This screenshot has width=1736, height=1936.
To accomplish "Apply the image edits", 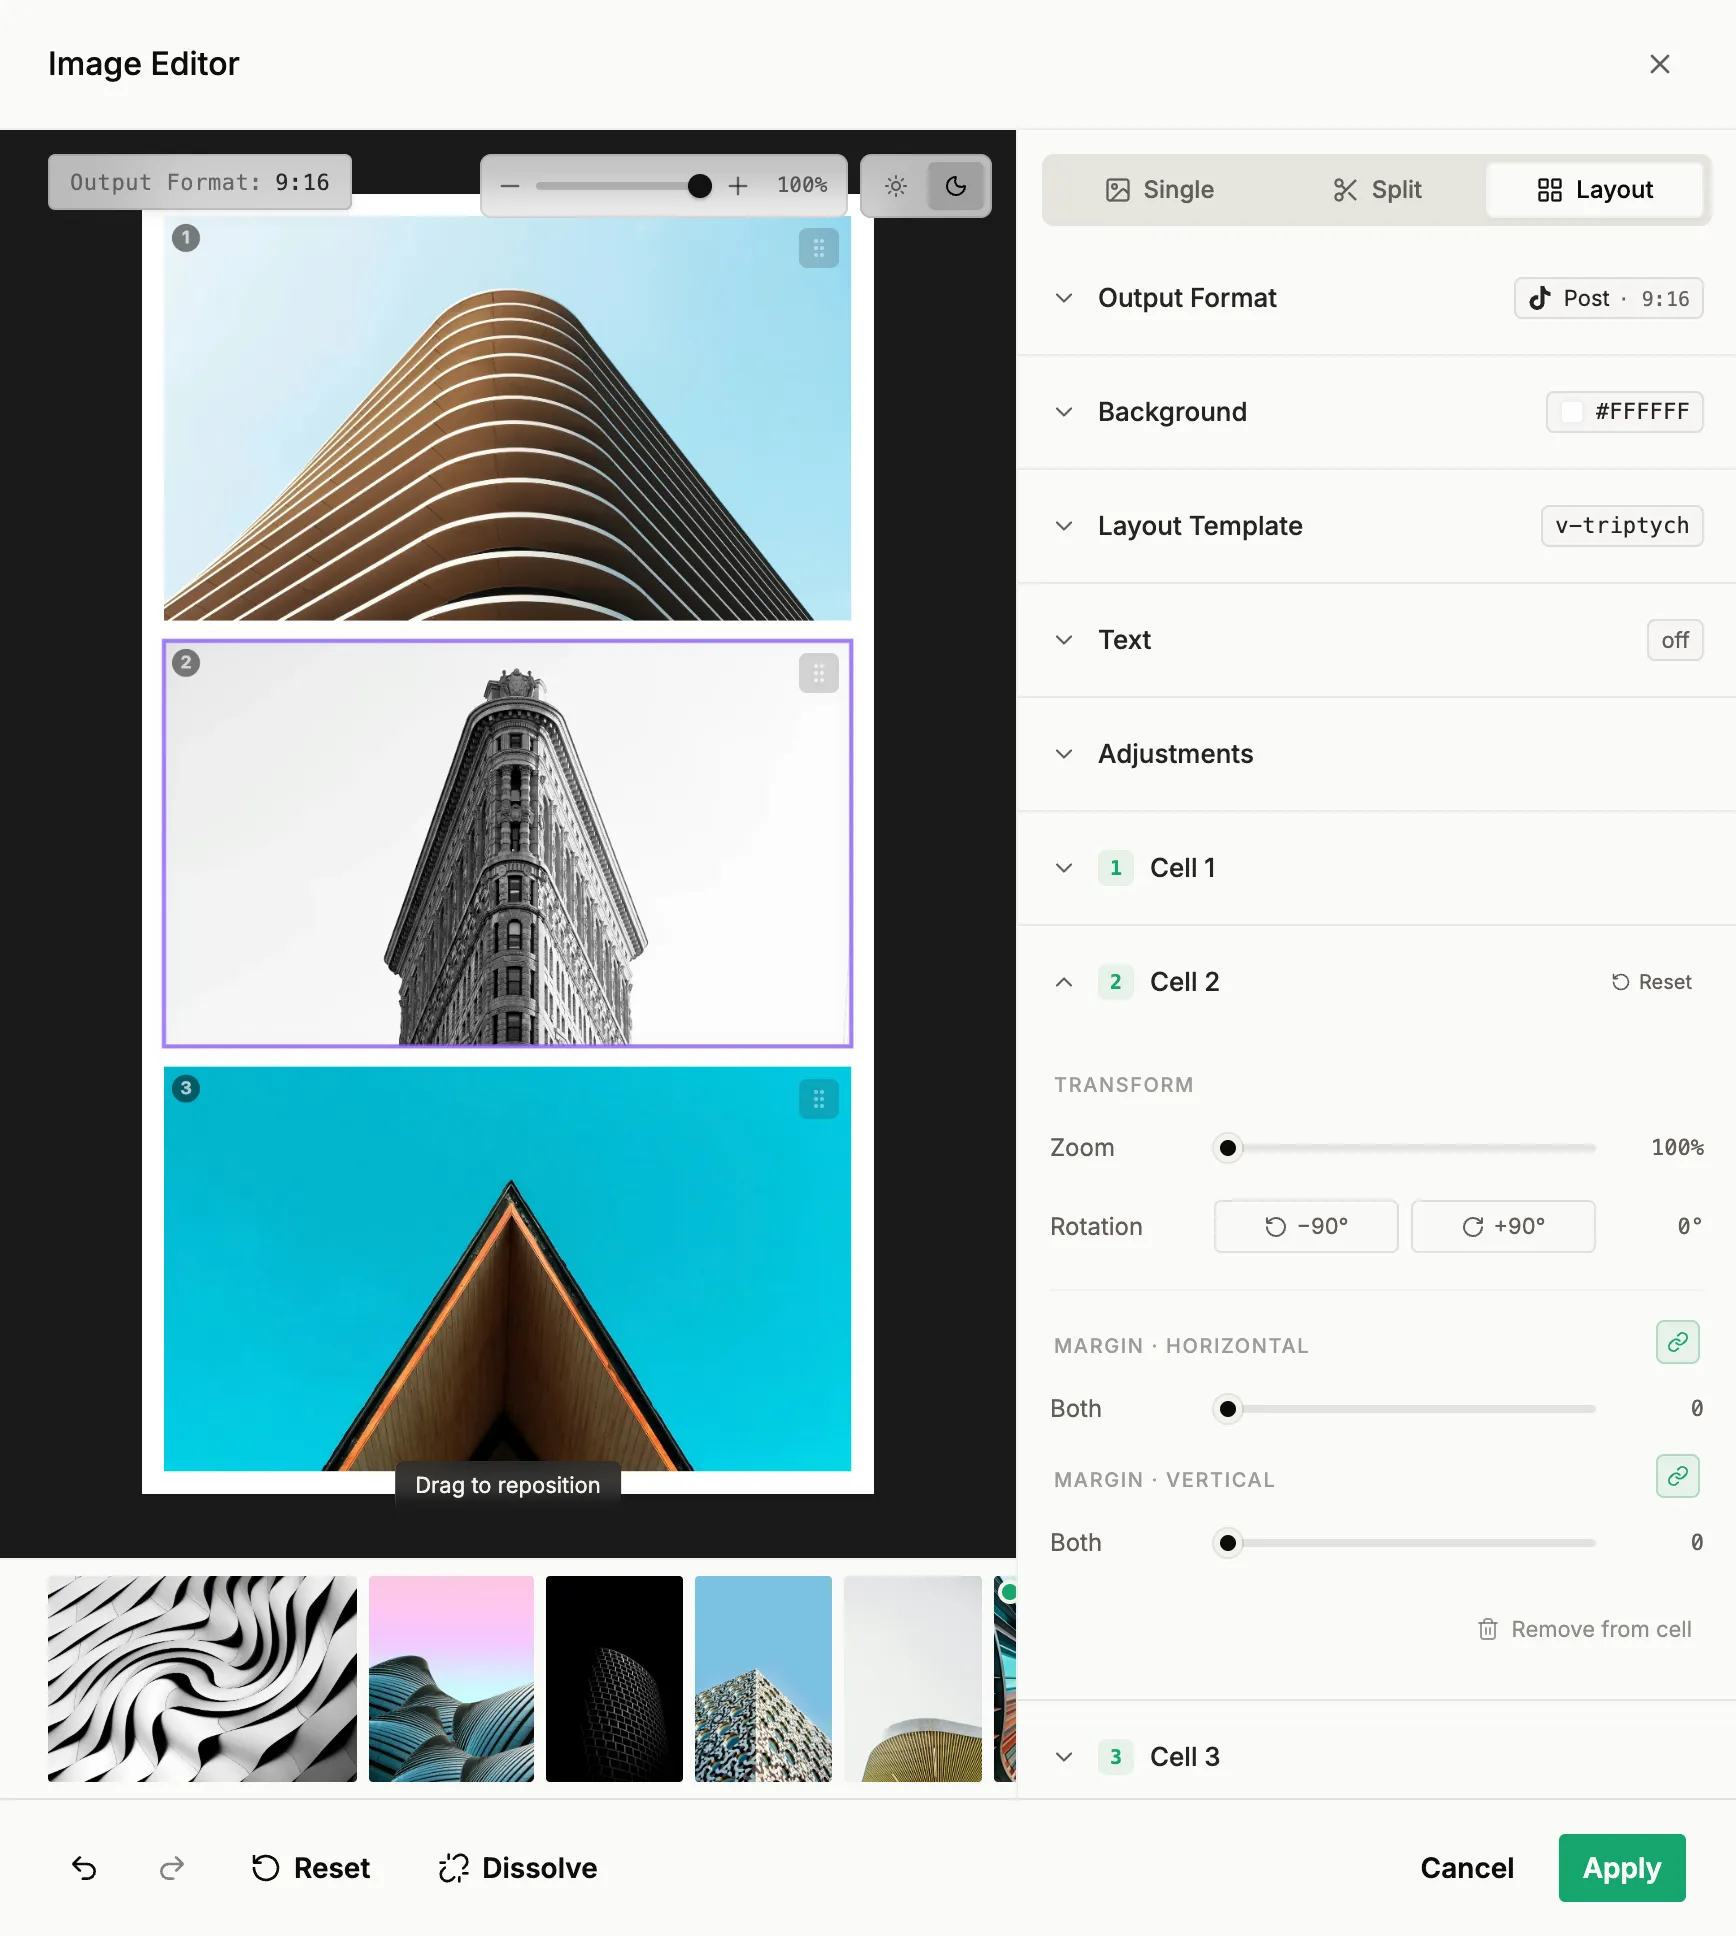I will 1622,1868.
